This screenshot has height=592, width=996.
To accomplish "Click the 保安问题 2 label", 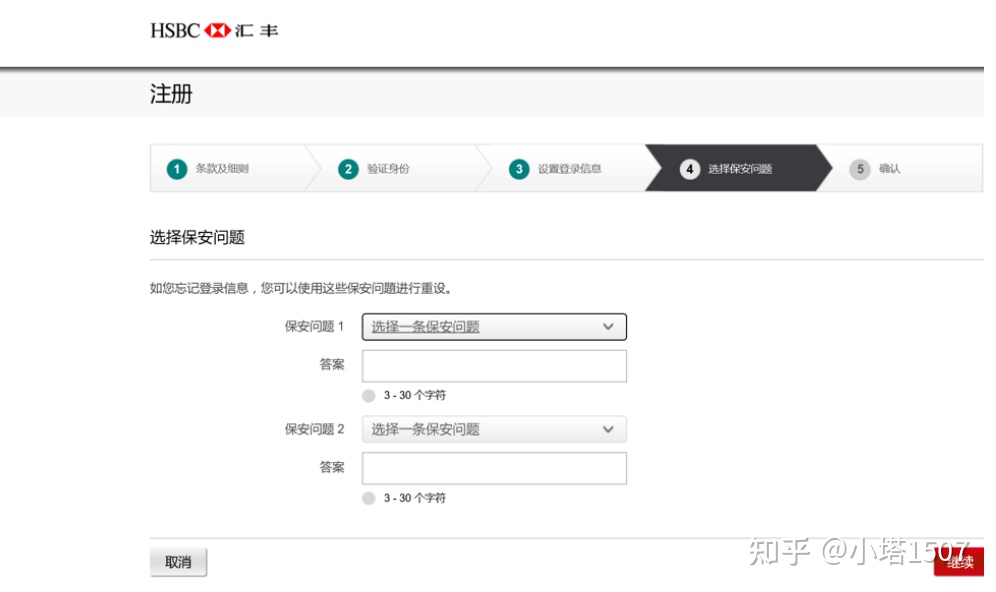I will tap(314, 429).
